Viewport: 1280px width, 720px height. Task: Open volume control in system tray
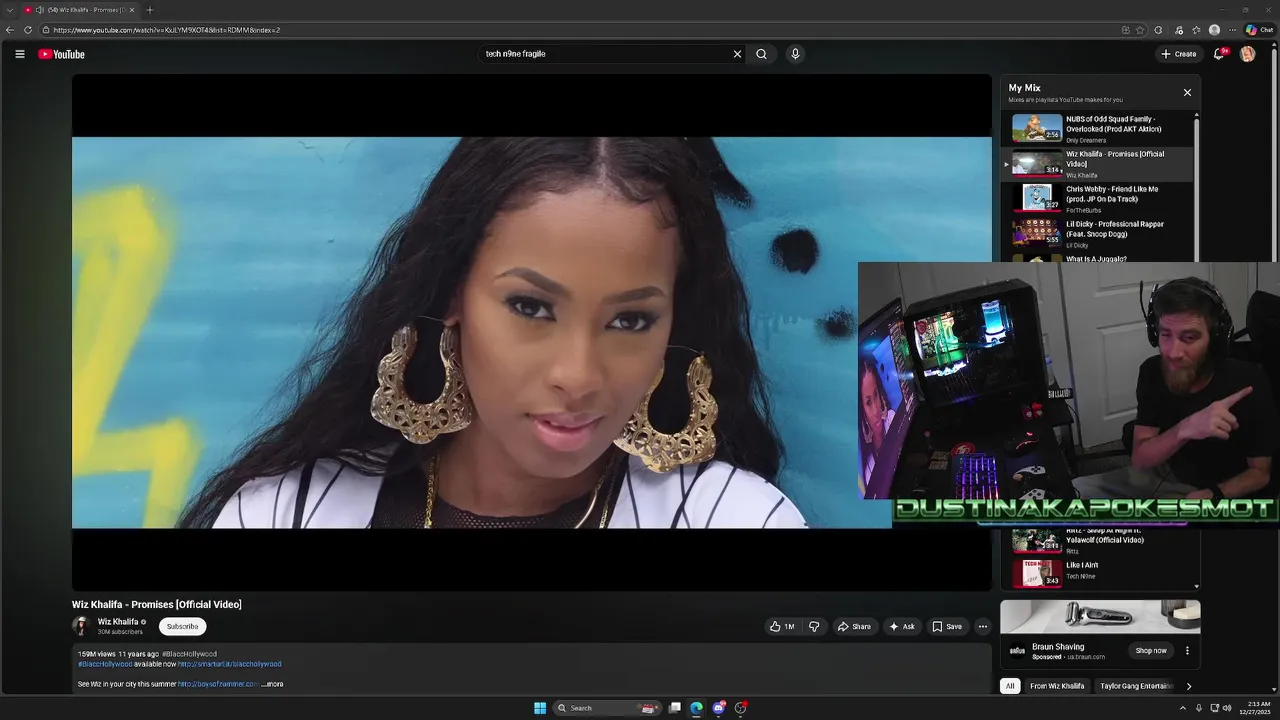[x=1228, y=708]
